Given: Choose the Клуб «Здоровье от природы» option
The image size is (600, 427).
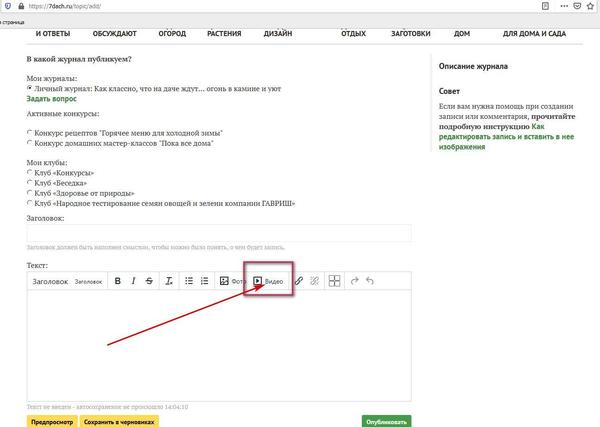Looking at the screenshot, I should (30, 193).
